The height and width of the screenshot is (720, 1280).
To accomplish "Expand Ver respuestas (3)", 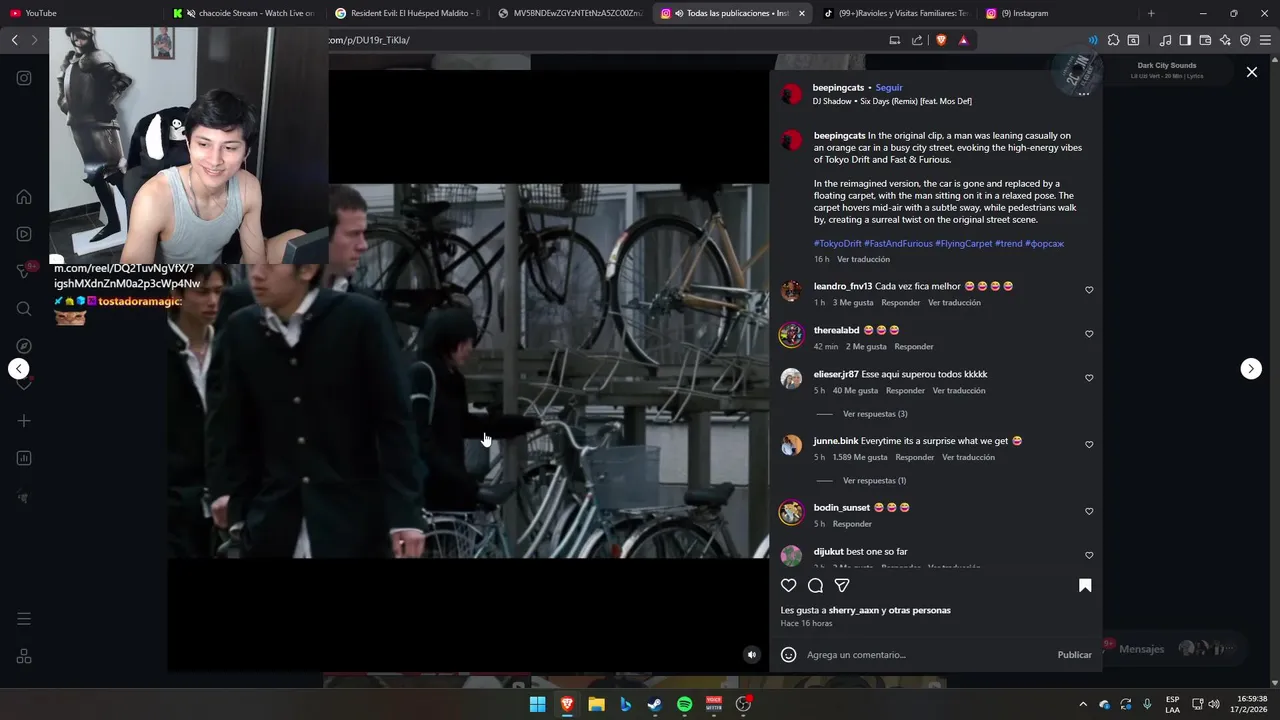I will point(875,414).
